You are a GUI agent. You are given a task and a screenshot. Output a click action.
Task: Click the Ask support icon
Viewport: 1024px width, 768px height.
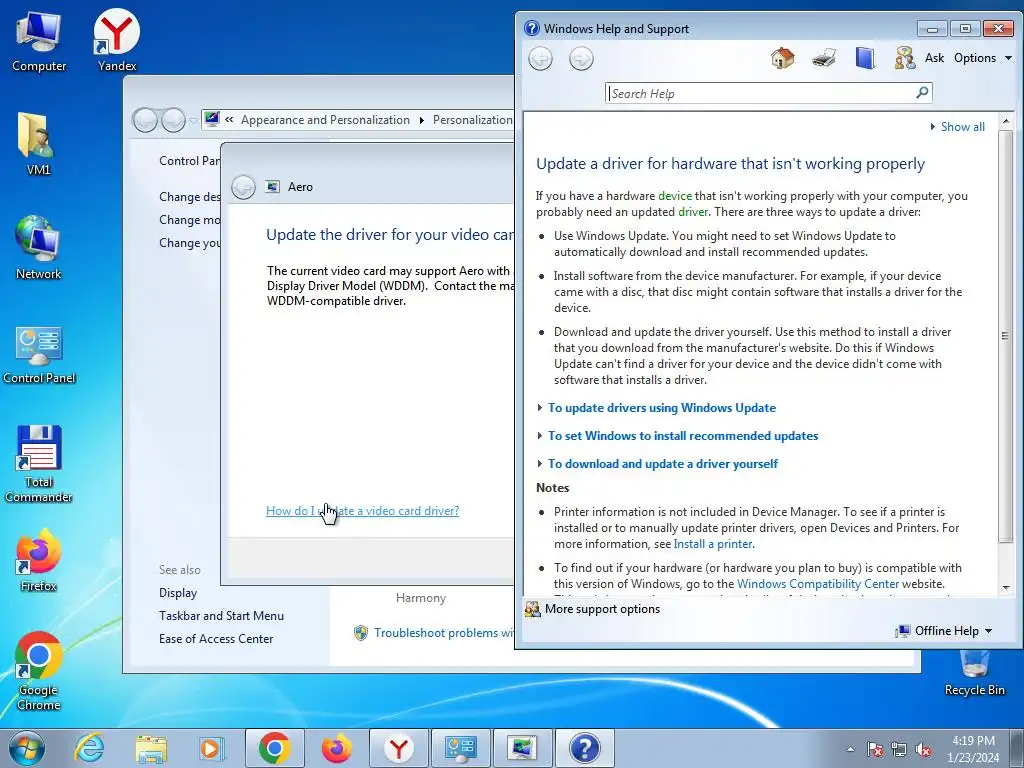pos(904,58)
